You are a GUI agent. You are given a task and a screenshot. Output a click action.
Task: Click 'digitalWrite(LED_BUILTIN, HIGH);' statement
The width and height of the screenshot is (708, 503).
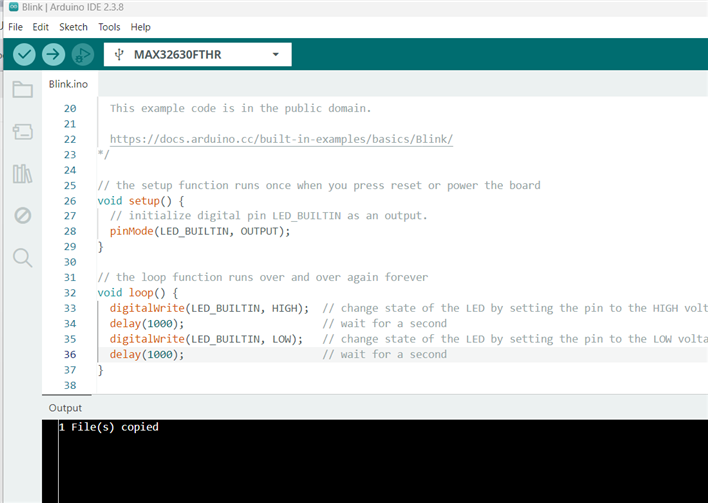tap(209, 308)
